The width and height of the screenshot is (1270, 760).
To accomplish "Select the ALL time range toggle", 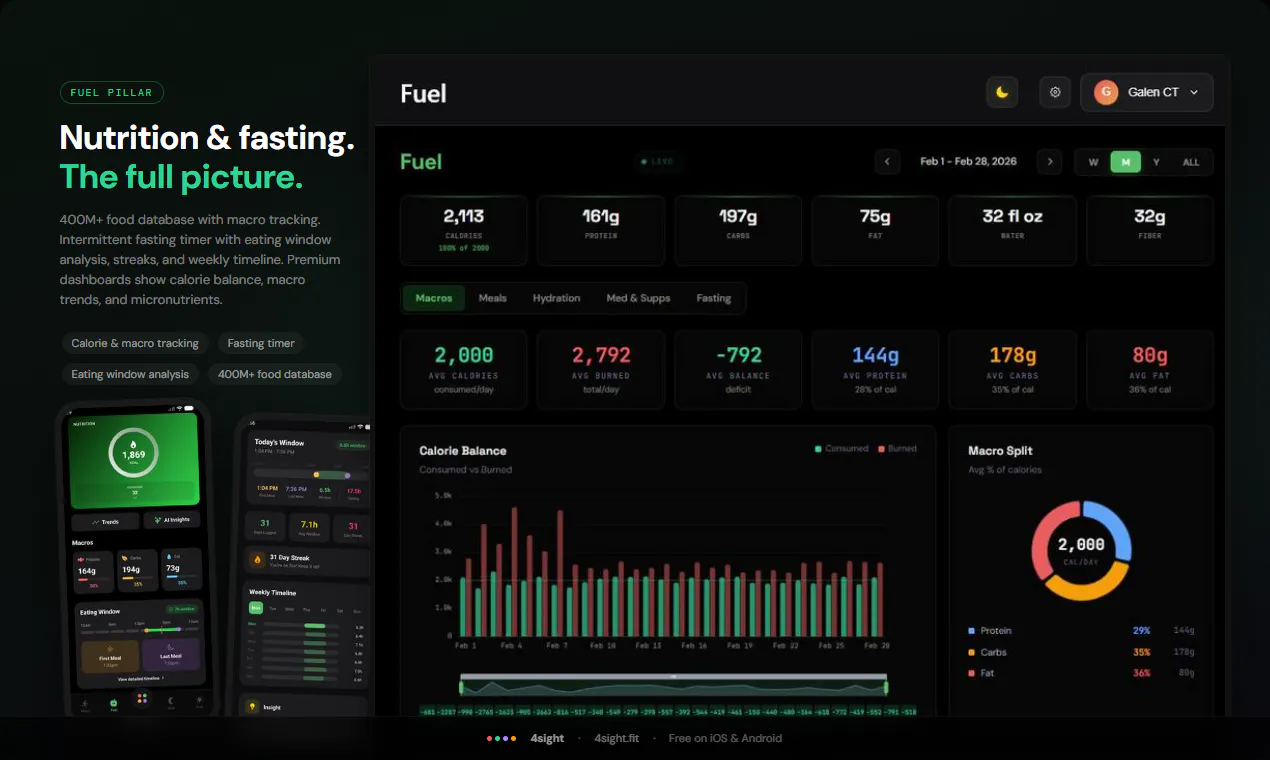I will coord(1191,162).
